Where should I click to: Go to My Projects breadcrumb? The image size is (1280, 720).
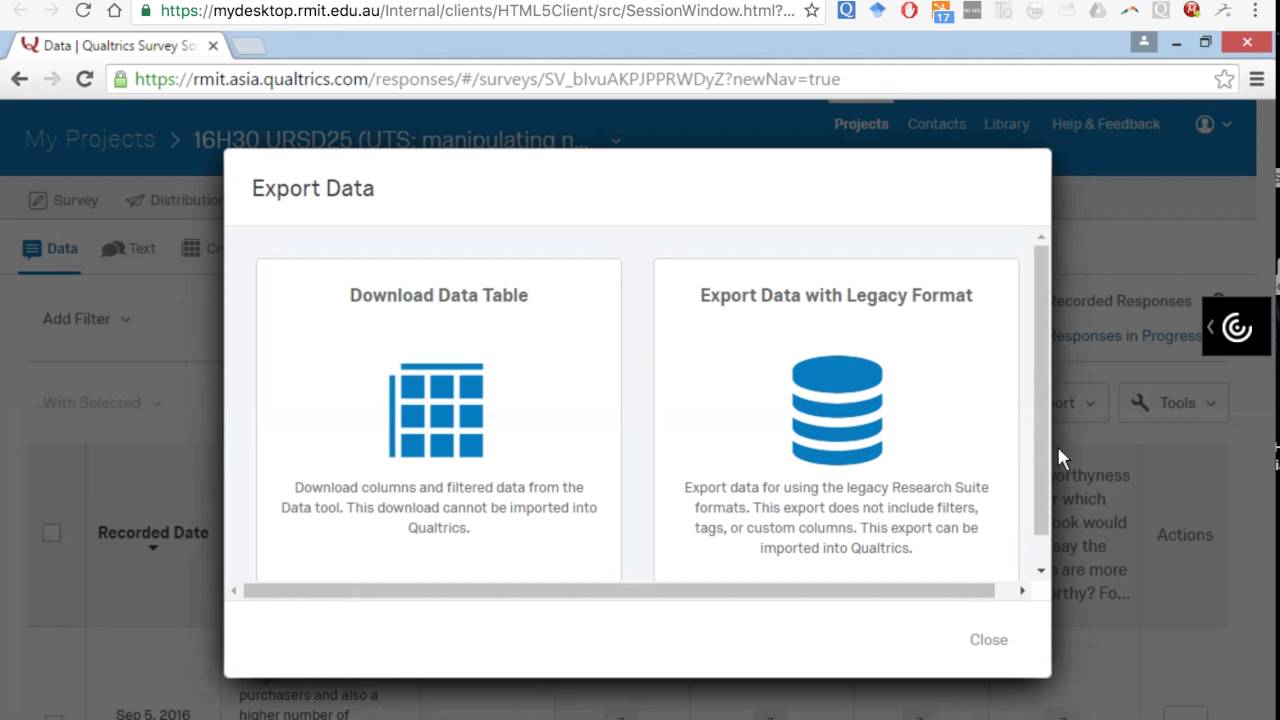click(x=90, y=139)
